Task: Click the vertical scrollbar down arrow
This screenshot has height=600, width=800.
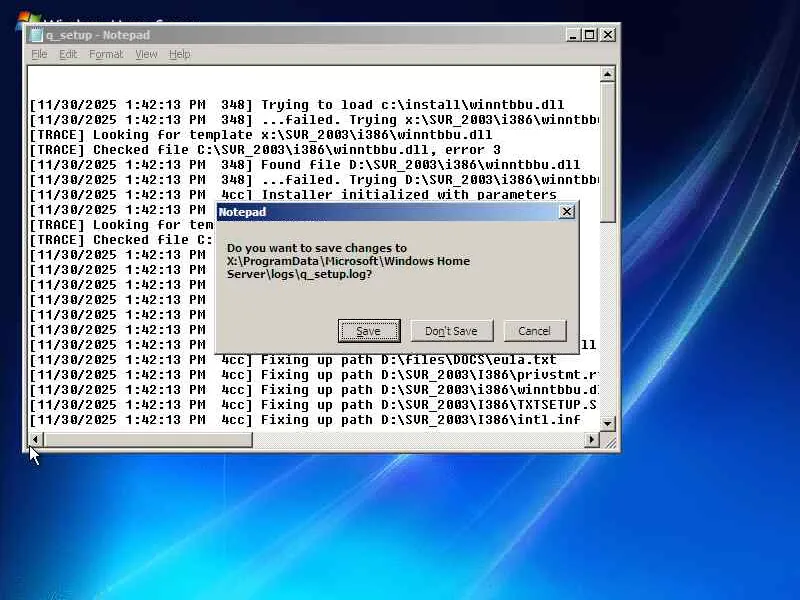Action: coord(607,423)
